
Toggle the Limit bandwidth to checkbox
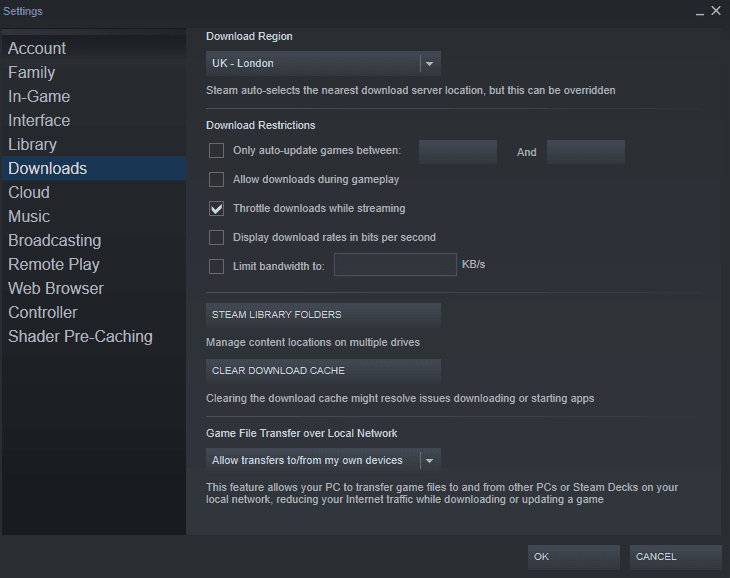216,266
